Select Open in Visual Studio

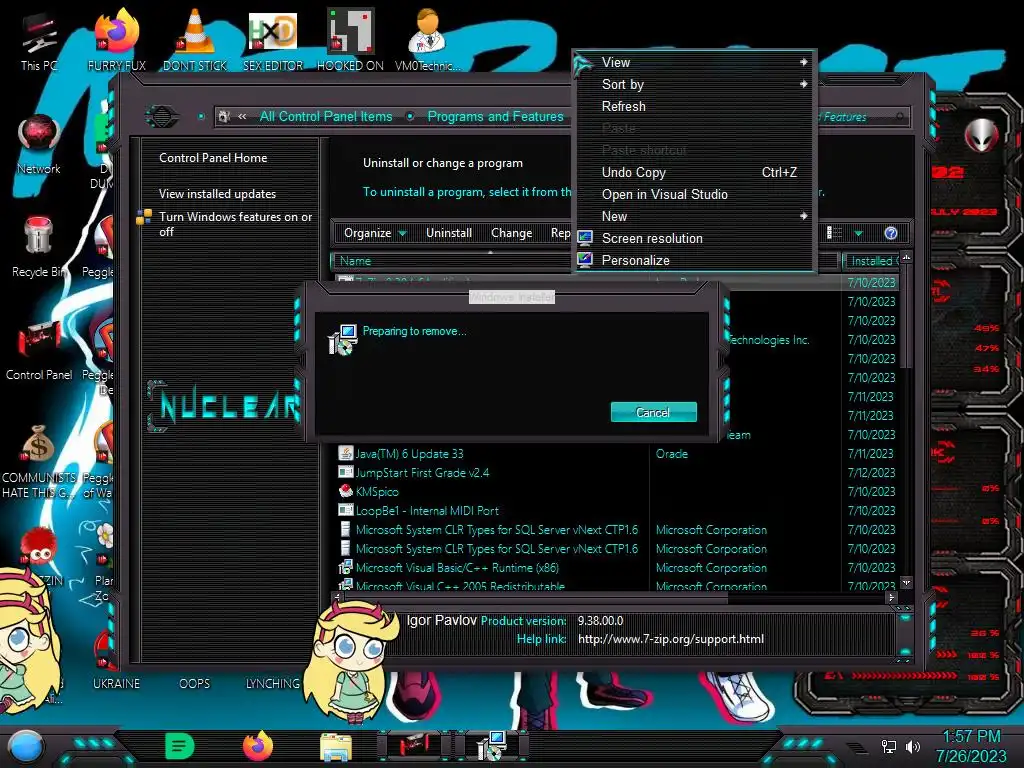click(695, 195)
